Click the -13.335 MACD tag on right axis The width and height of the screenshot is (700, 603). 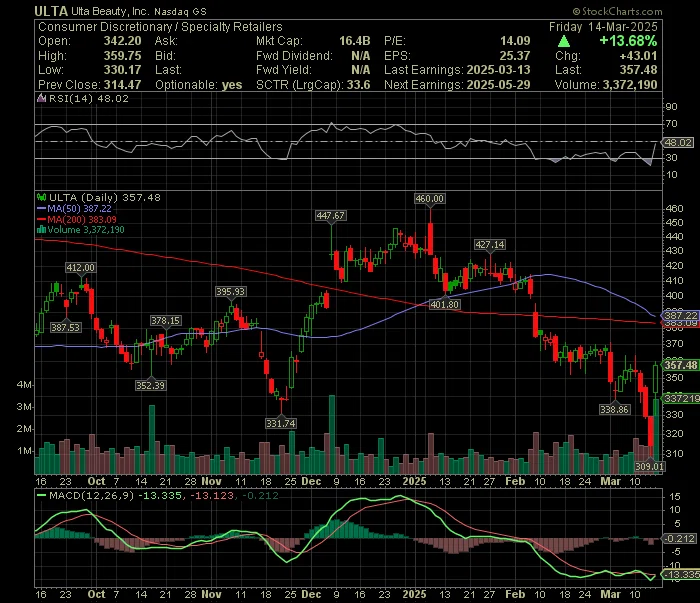(681, 574)
